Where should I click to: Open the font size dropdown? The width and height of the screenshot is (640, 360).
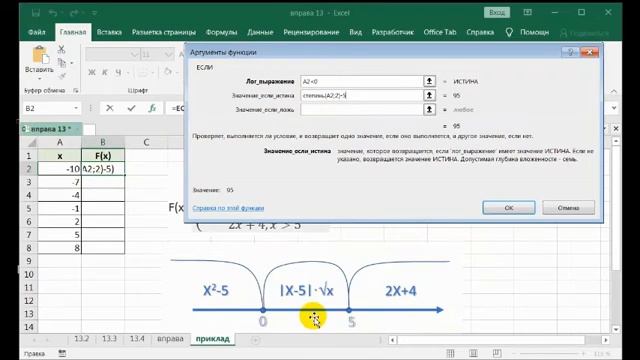pyautogui.click(x=169, y=54)
